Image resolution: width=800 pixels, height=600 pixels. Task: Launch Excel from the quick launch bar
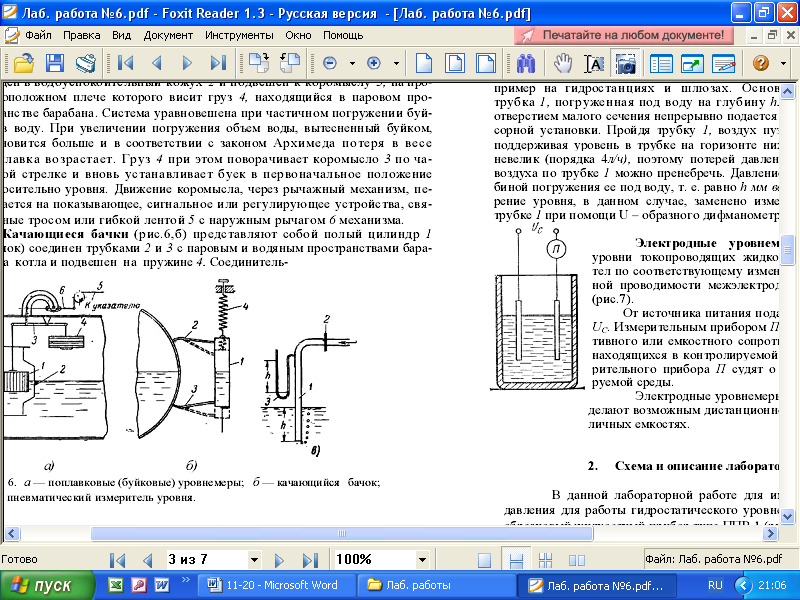click(116, 585)
